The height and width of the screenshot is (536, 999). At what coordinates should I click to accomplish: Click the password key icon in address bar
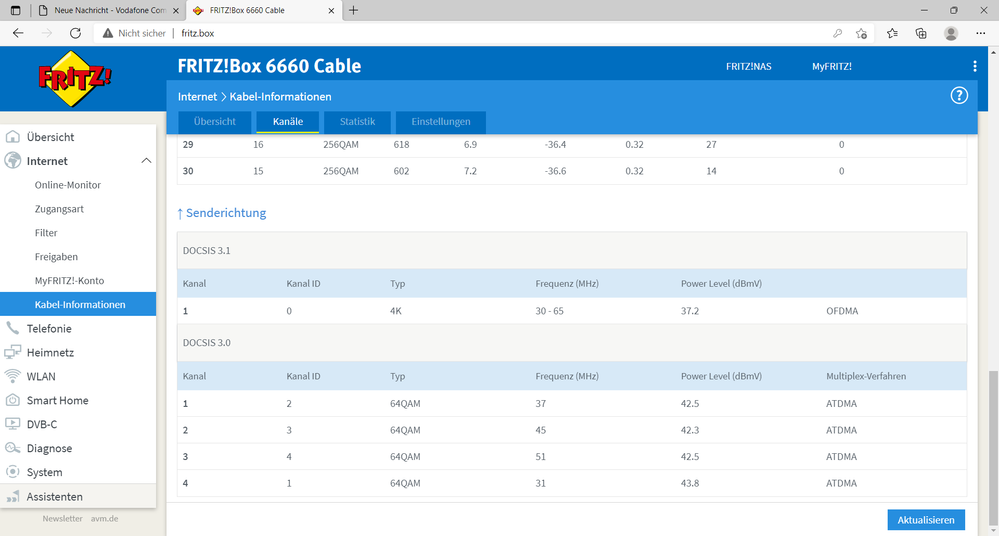tap(837, 33)
